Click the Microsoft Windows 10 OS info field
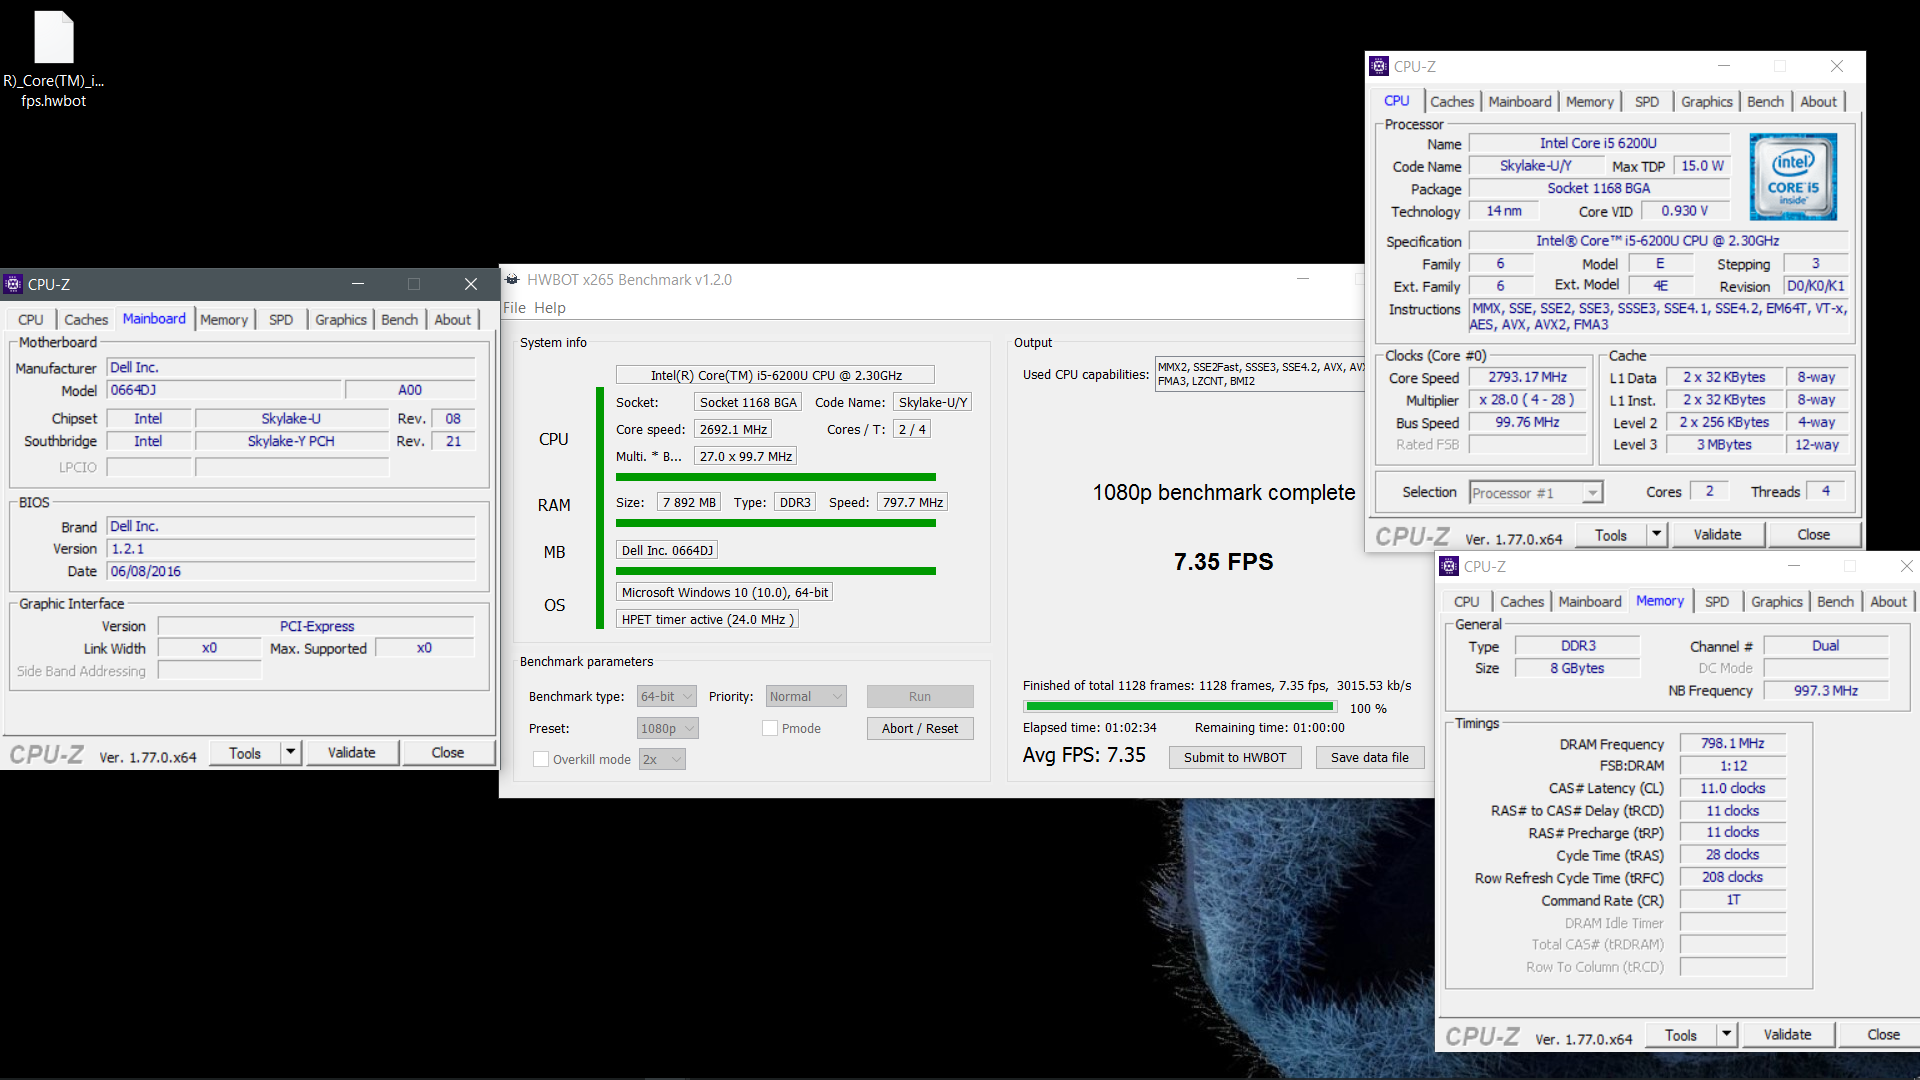The width and height of the screenshot is (1920, 1080). [724, 592]
